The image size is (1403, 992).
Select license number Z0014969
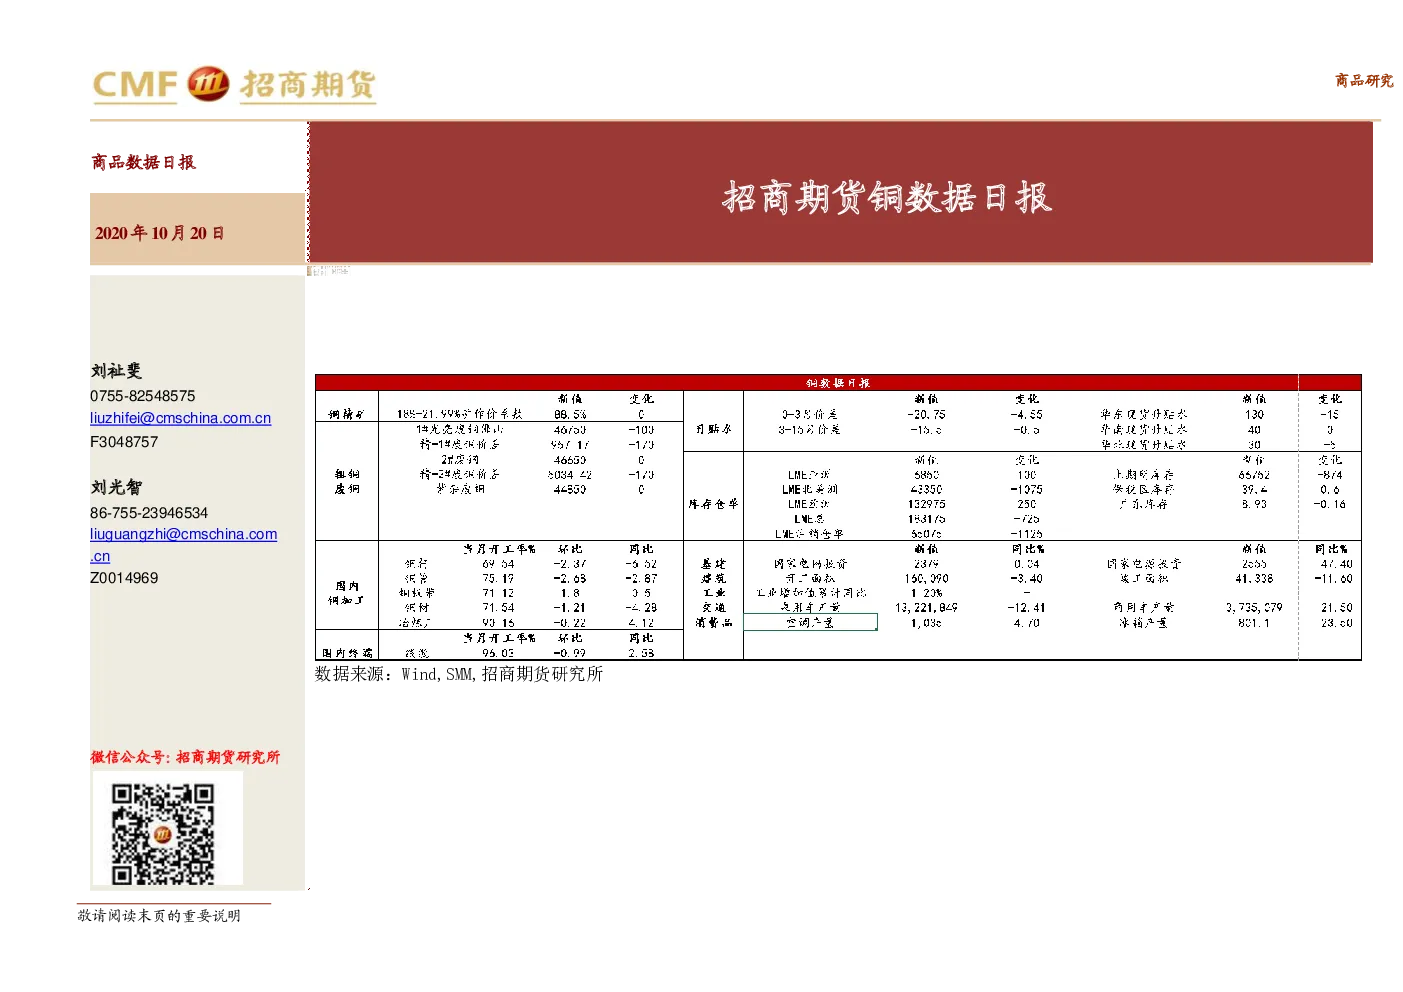tap(124, 578)
